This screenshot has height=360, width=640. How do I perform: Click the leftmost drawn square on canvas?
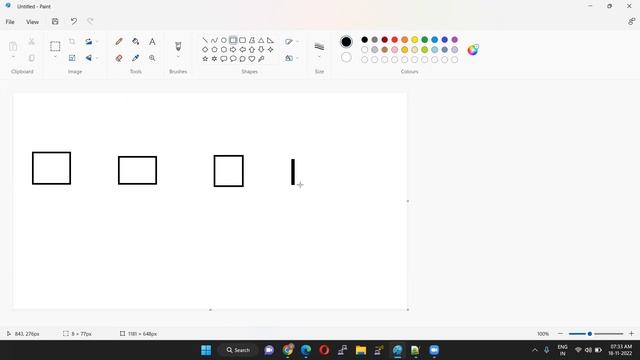coord(51,168)
